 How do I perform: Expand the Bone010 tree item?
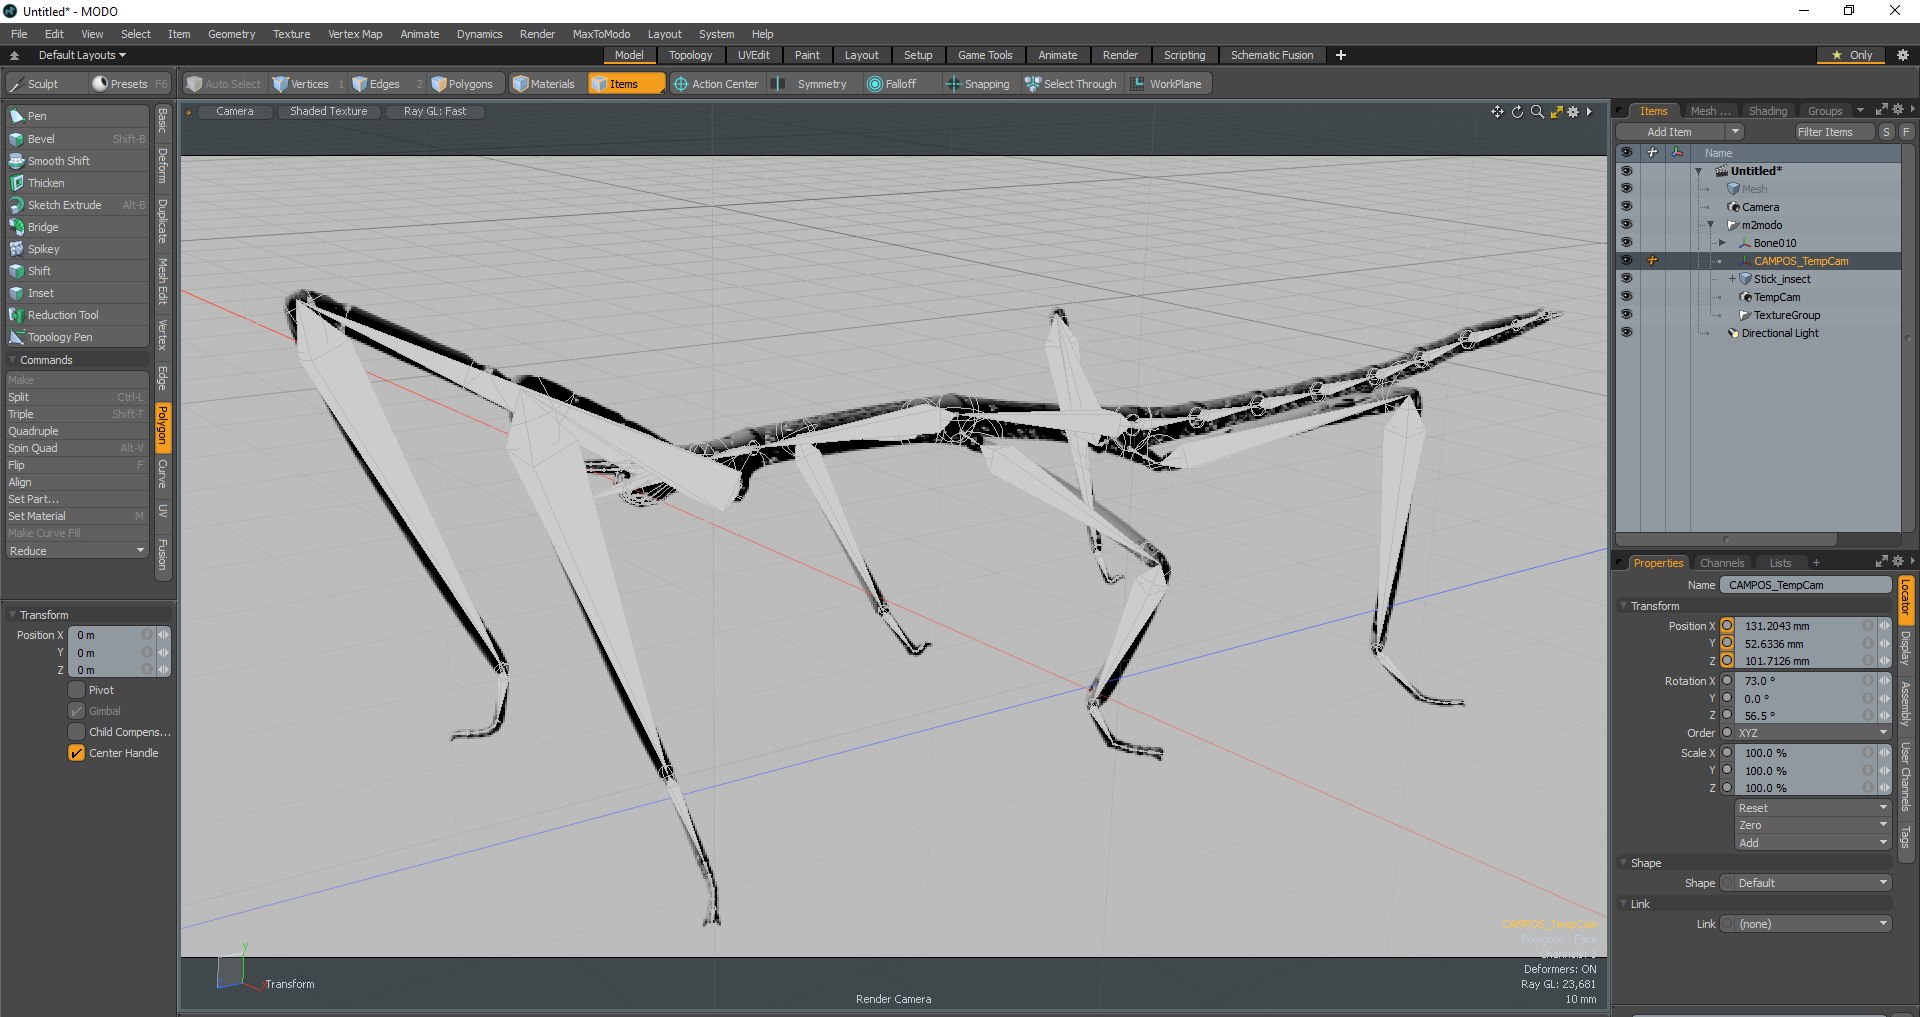point(1722,243)
